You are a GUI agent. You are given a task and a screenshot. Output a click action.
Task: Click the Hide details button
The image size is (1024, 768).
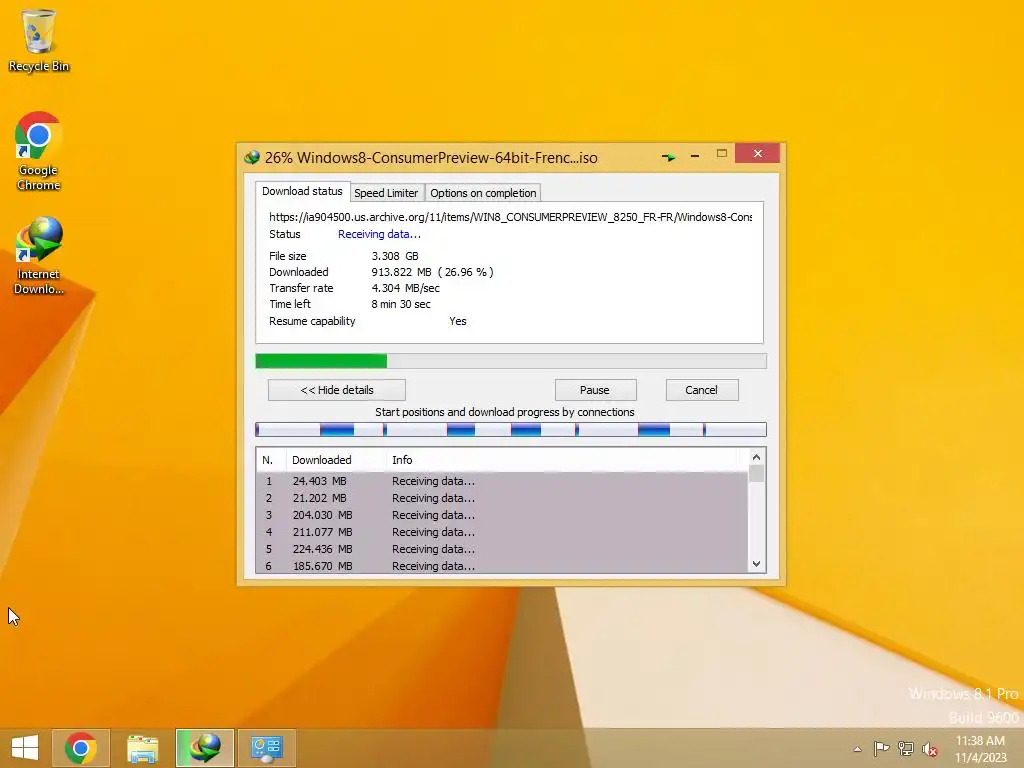coord(337,390)
